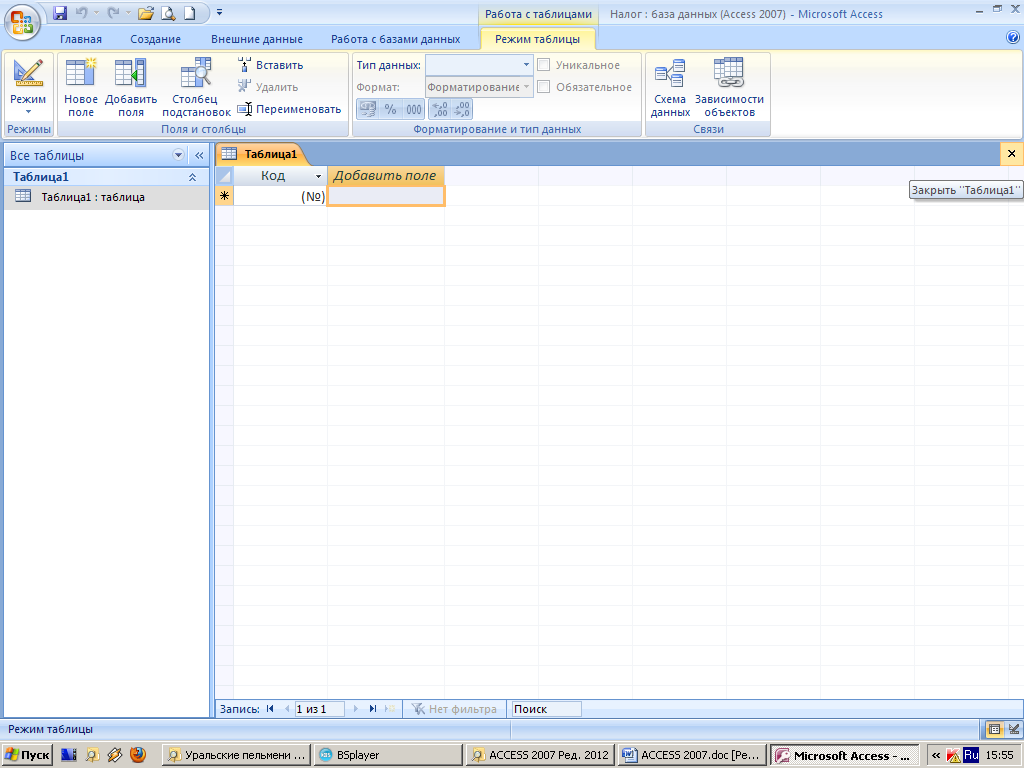Toggle Уникальное checkbox
This screenshot has height=768, width=1024.
(543, 65)
